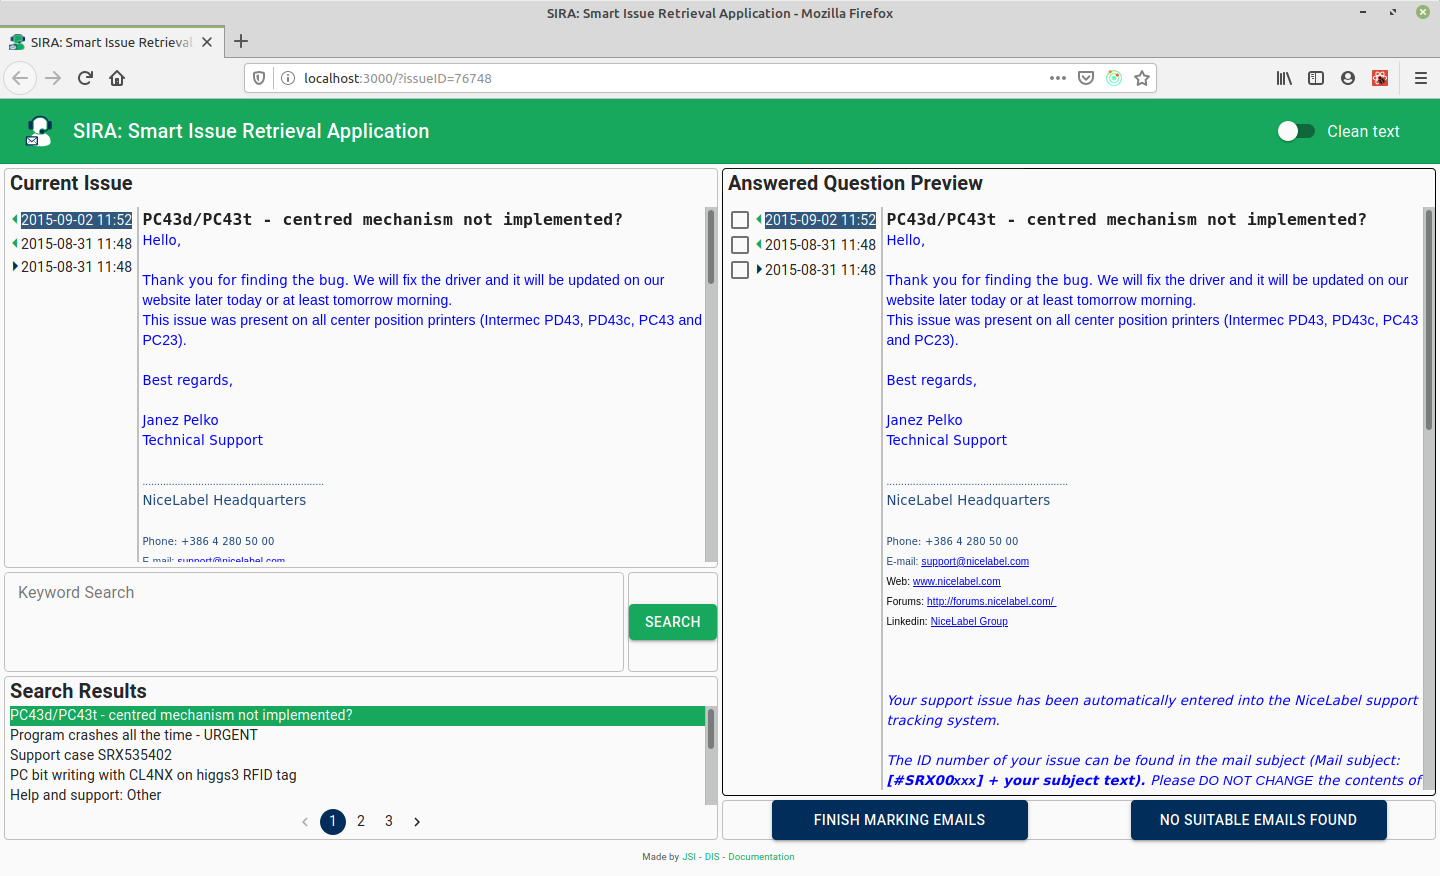The width and height of the screenshot is (1440, 876).
Task: Open a new browser tab
Action: (241, 42)
